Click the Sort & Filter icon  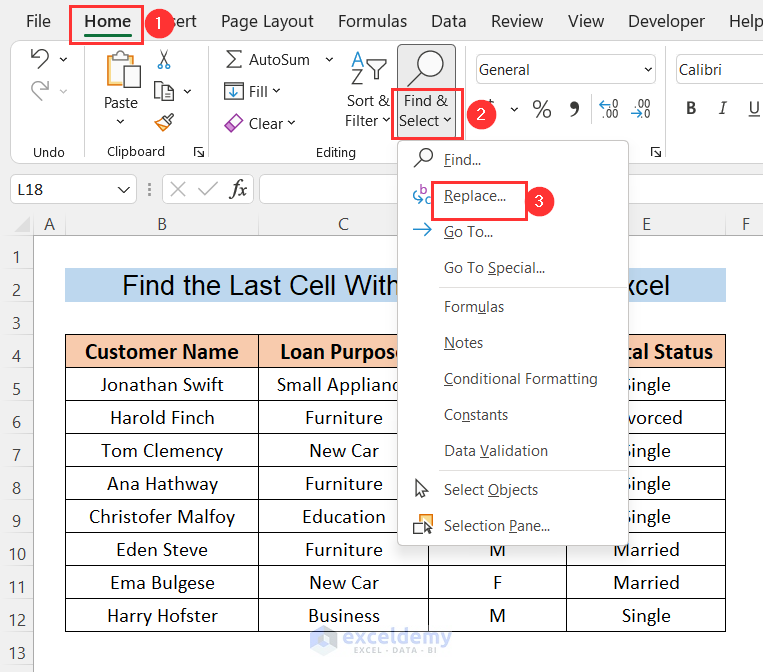click(368, 69)
